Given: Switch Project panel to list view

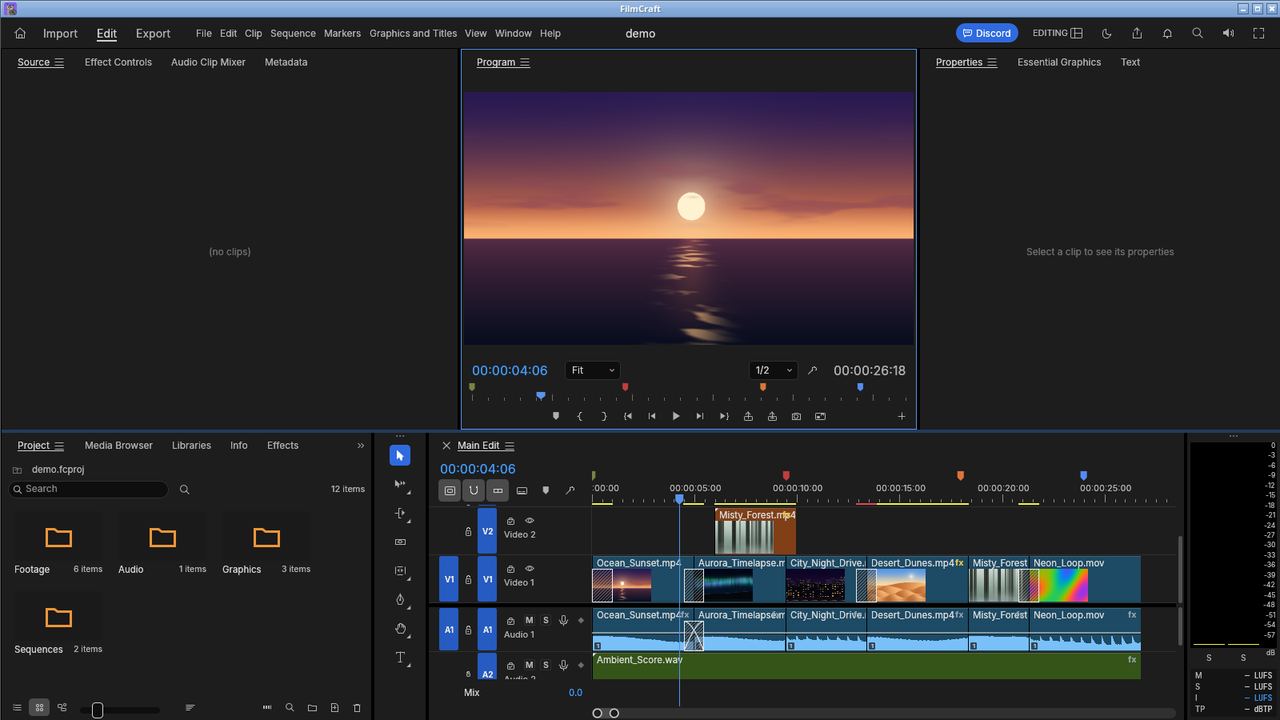Looking at the screenshot, I should pos(17,708).
